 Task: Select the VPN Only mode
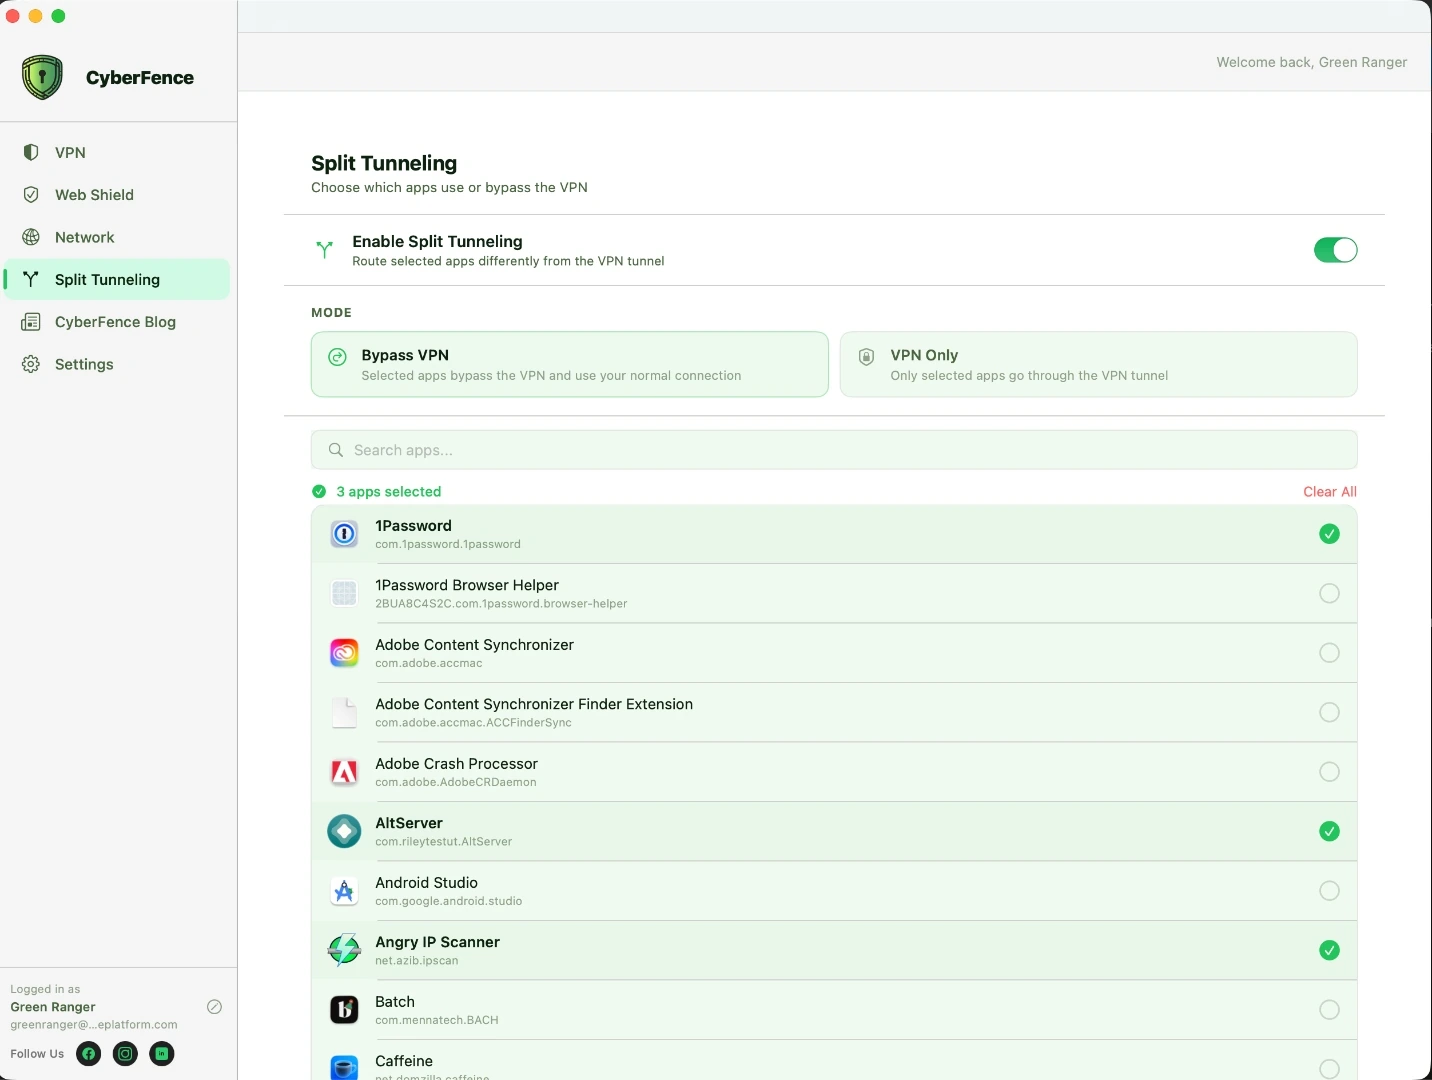point(1099,365)
